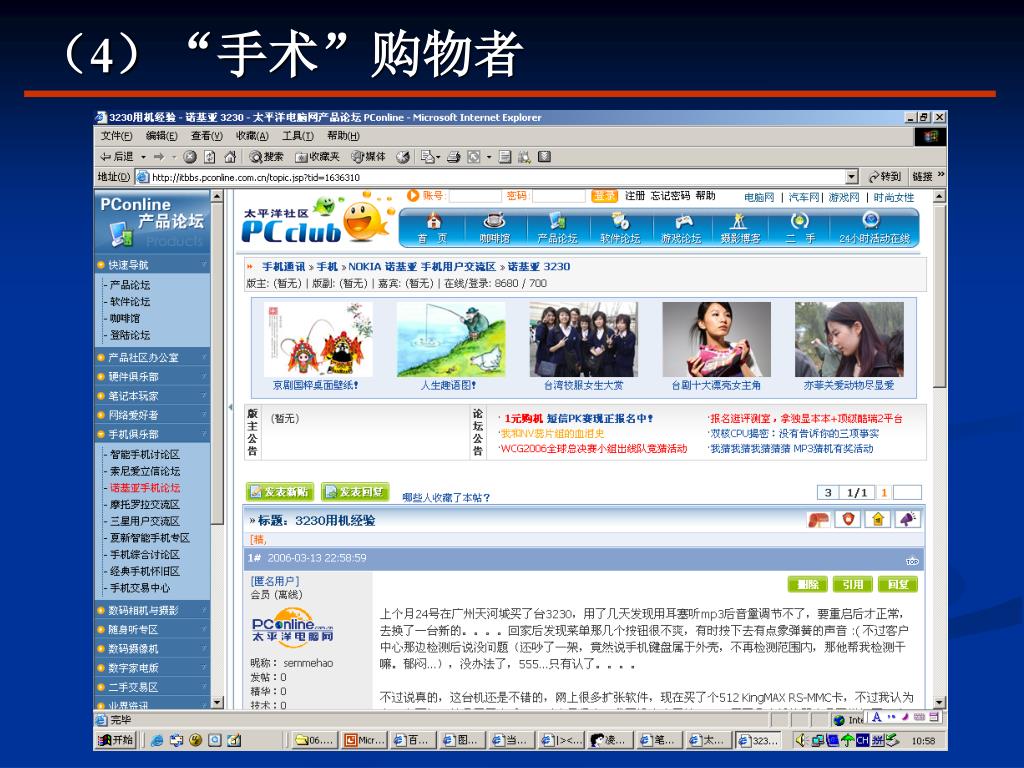
Task: Click the Mail icon in the IE toolbar
Action: point(428,157)
